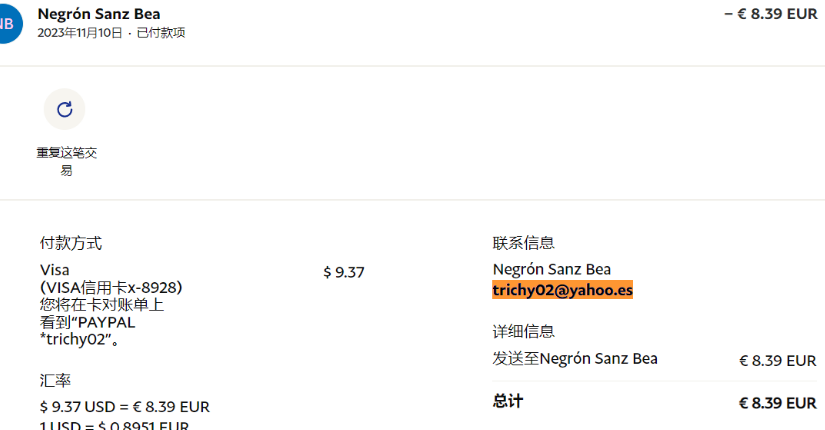The height and width of the screenshot is (430, 825).
Task: Click the 2023年11月10日 已付款项 status text
Action: point(110,33)
